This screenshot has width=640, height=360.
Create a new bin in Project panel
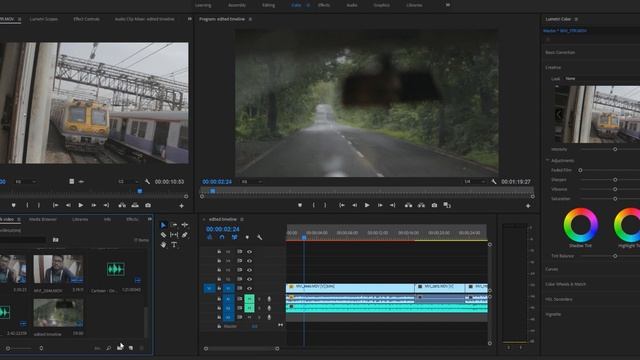point(120,348)
